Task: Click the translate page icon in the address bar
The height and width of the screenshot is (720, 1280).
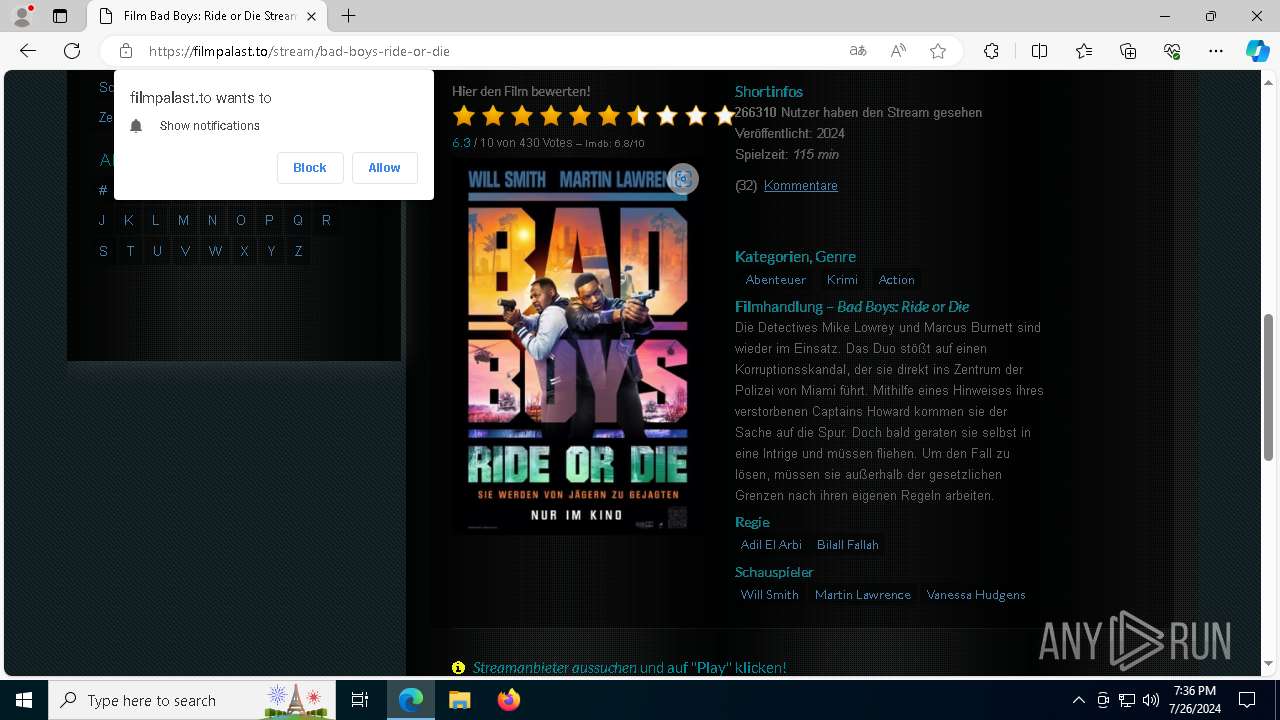Action: [x=858, y=51]
